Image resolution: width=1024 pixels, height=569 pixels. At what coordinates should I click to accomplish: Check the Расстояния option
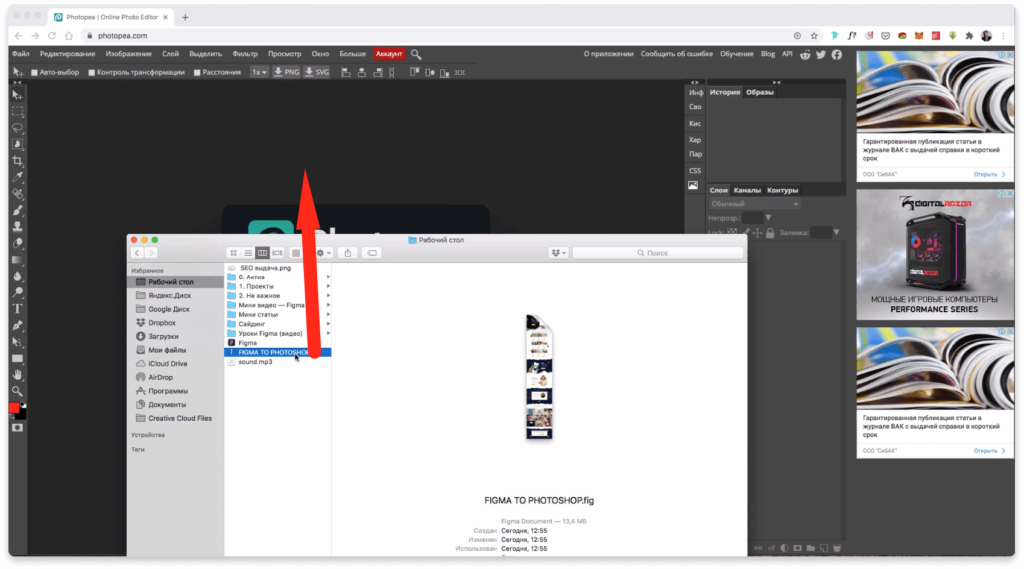tap(197, 72)
